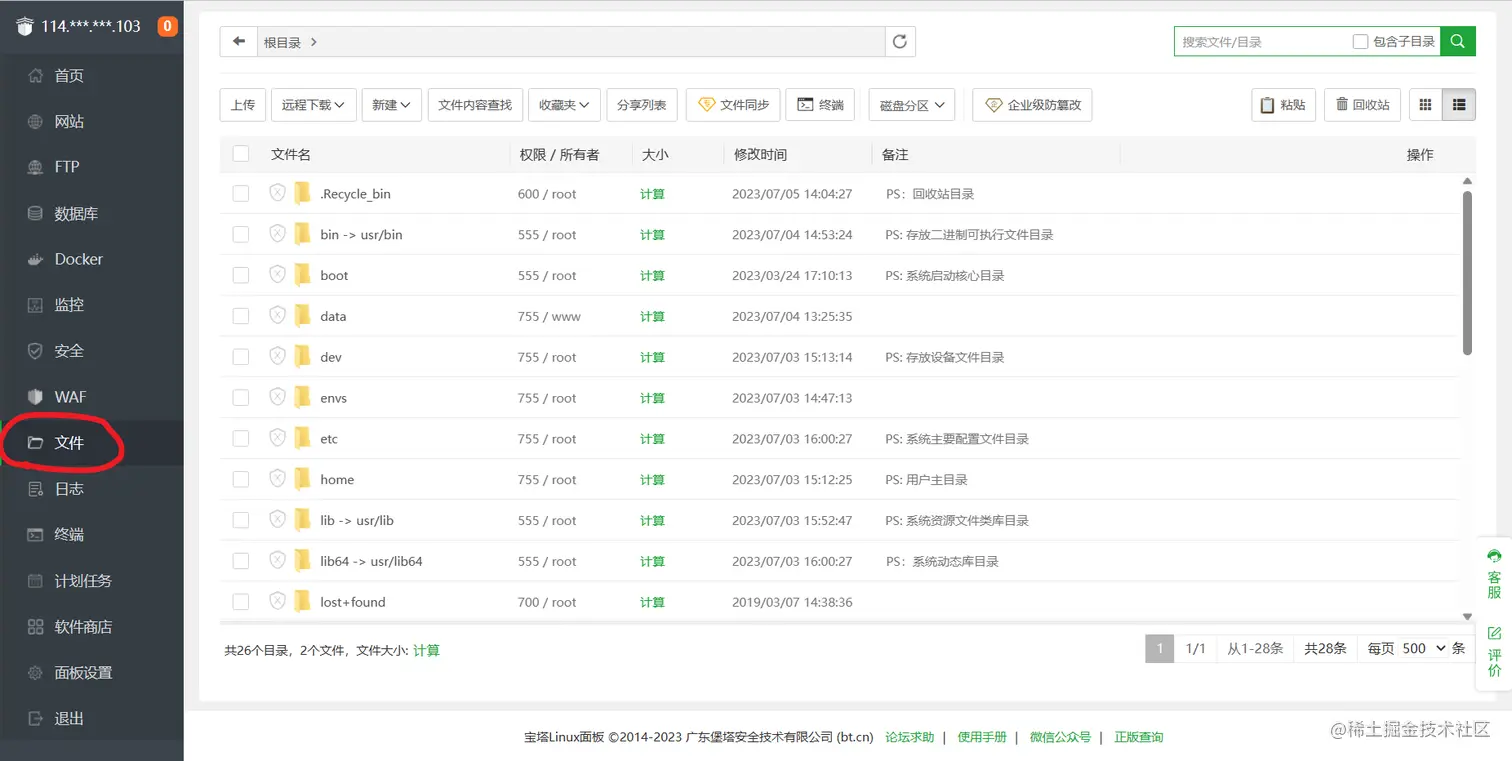This screenshot has width=1512, height=761.
Task: Open 企业级防篡改 tamper protection
Action: coord(1032,105)
